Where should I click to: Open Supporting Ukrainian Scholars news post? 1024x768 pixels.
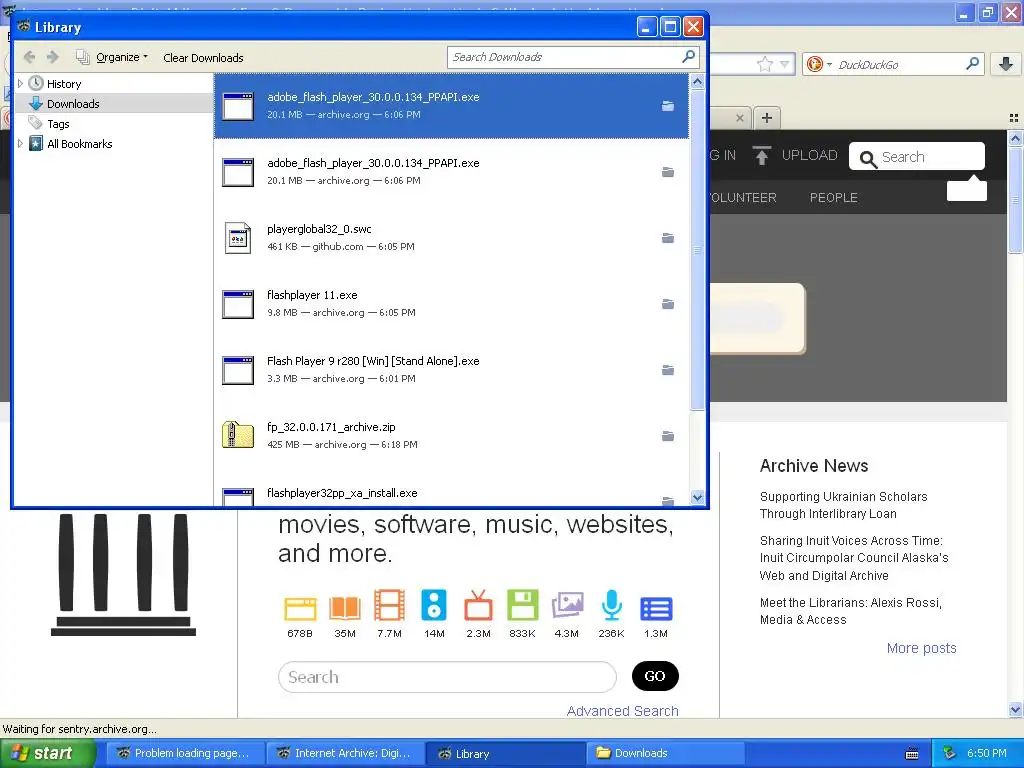click(x=843, y=505)
